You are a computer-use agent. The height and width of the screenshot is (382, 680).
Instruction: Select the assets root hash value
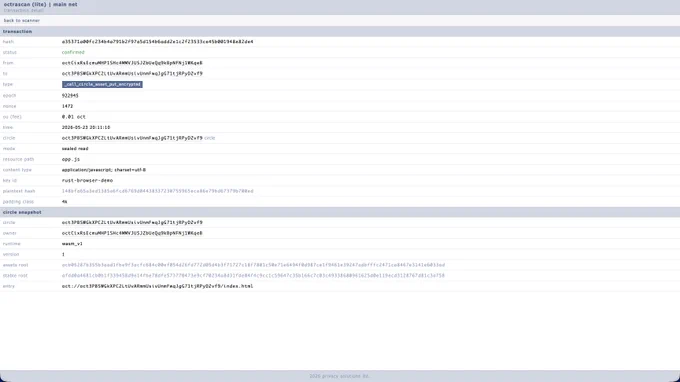click(x=253, y=265)
